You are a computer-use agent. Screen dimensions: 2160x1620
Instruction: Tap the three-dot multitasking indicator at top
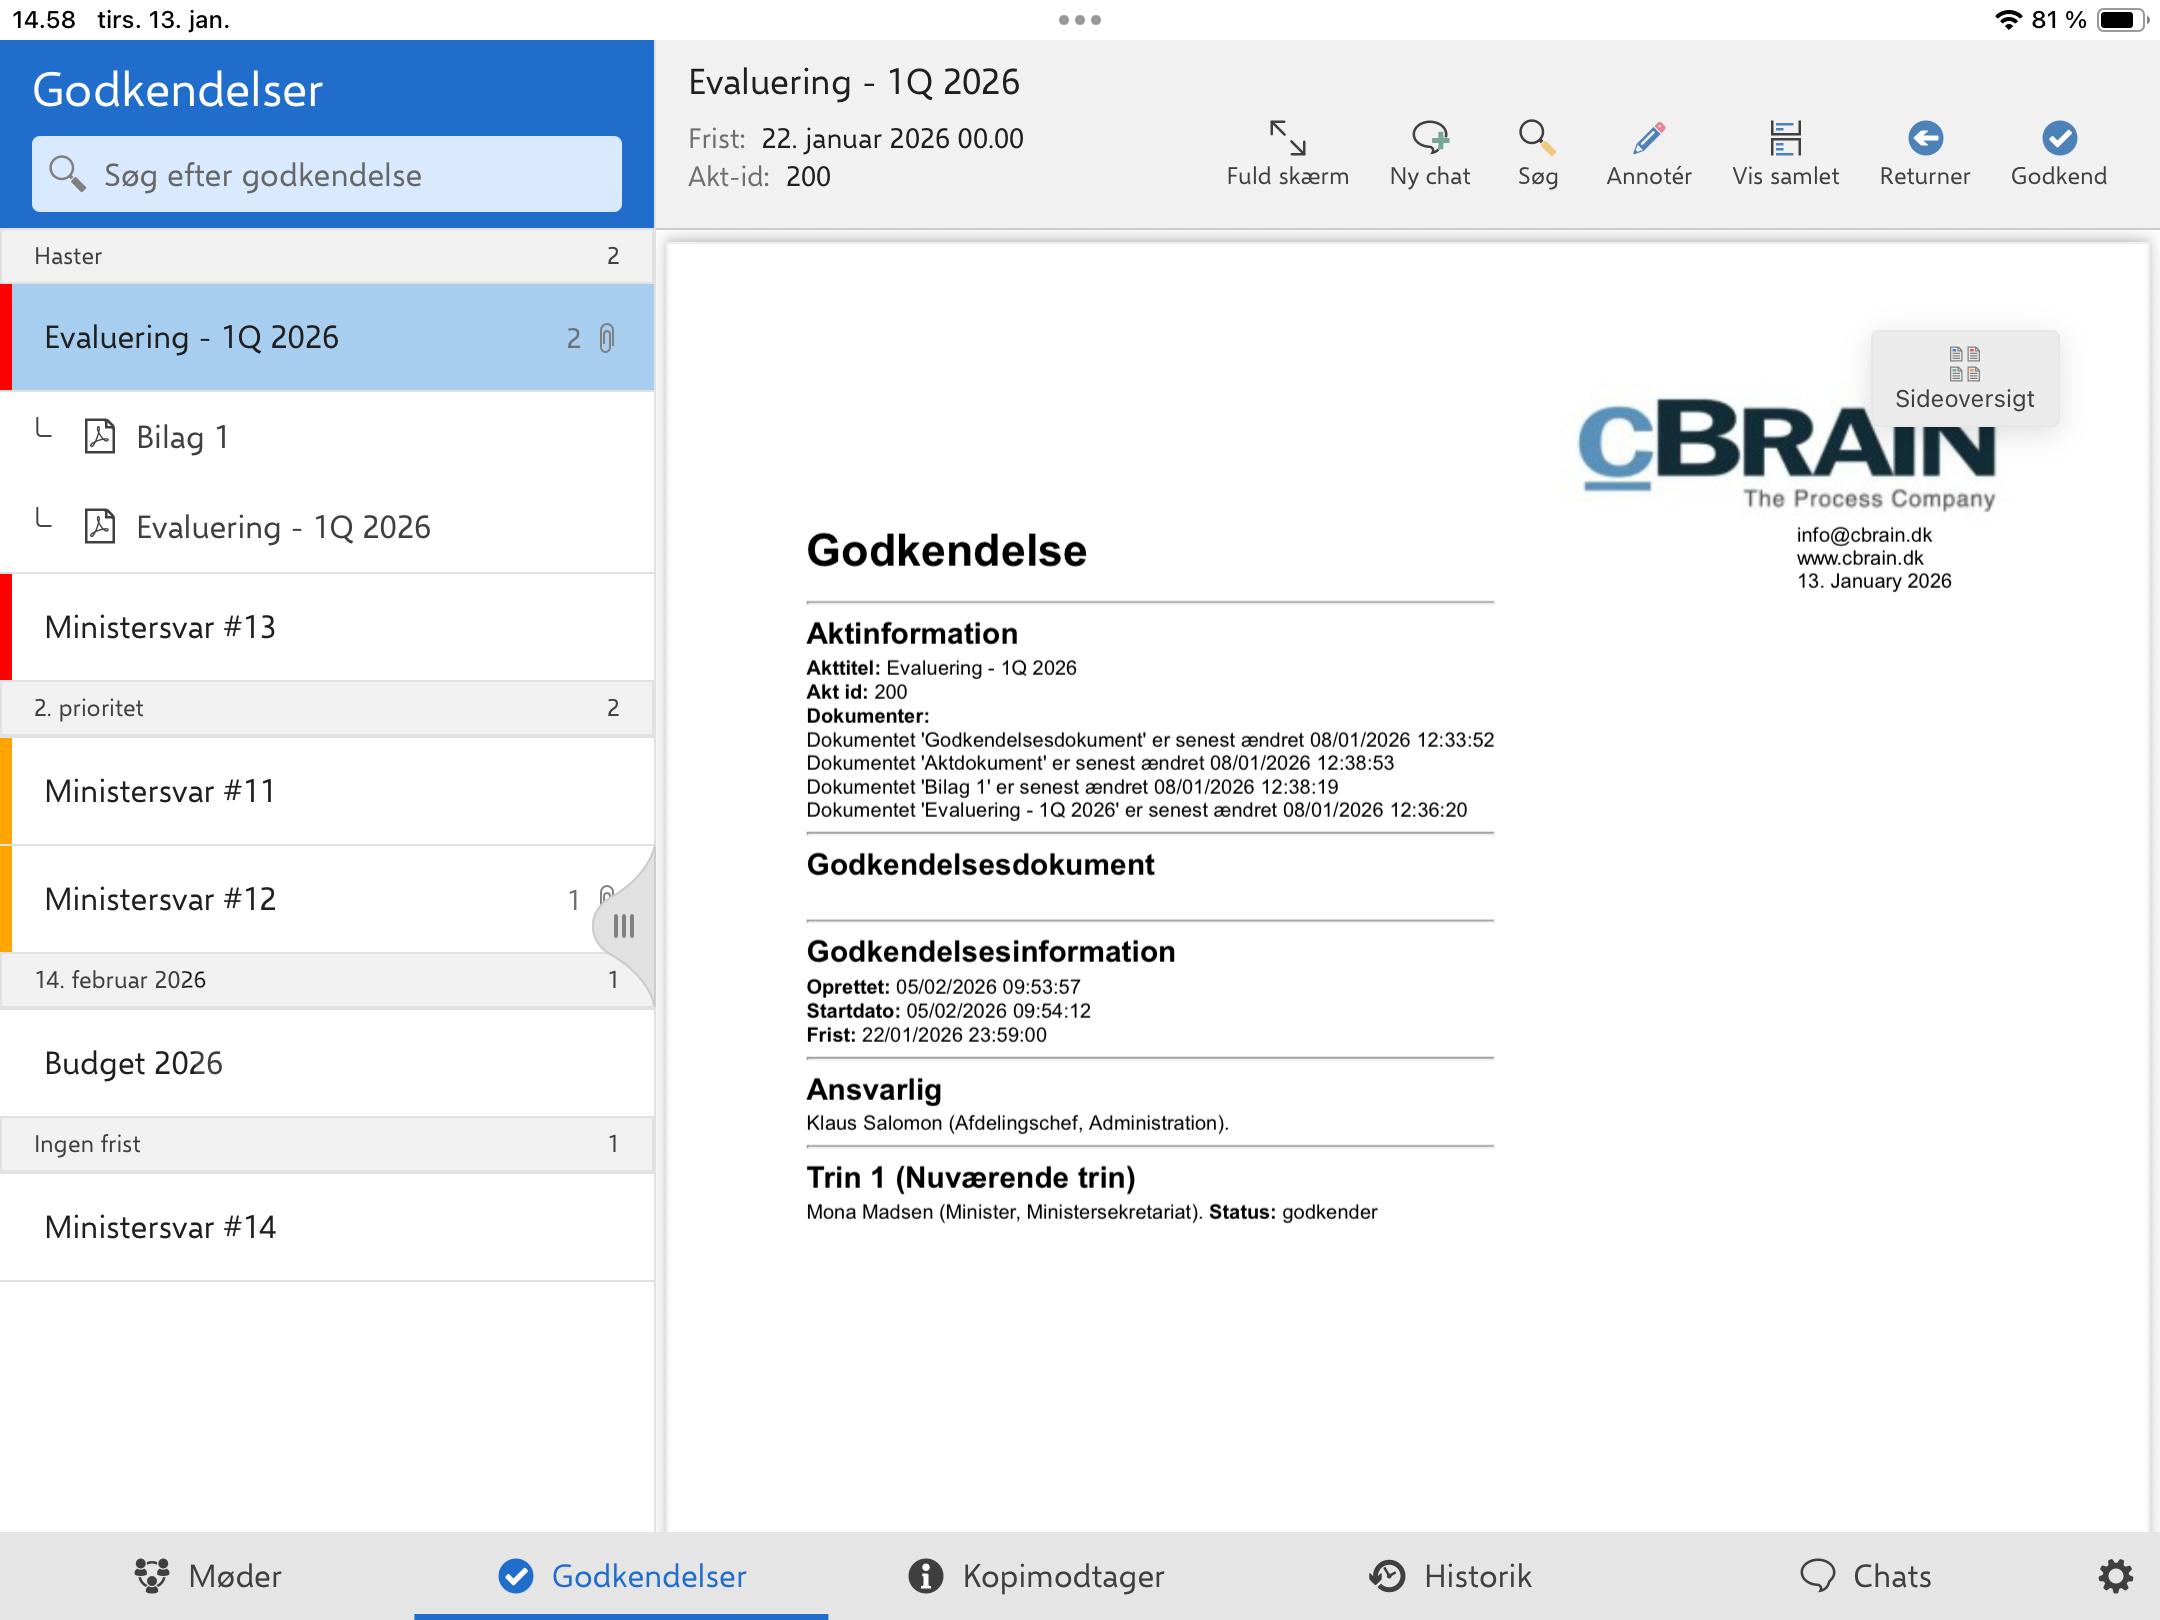click(x=1080, y=20)
